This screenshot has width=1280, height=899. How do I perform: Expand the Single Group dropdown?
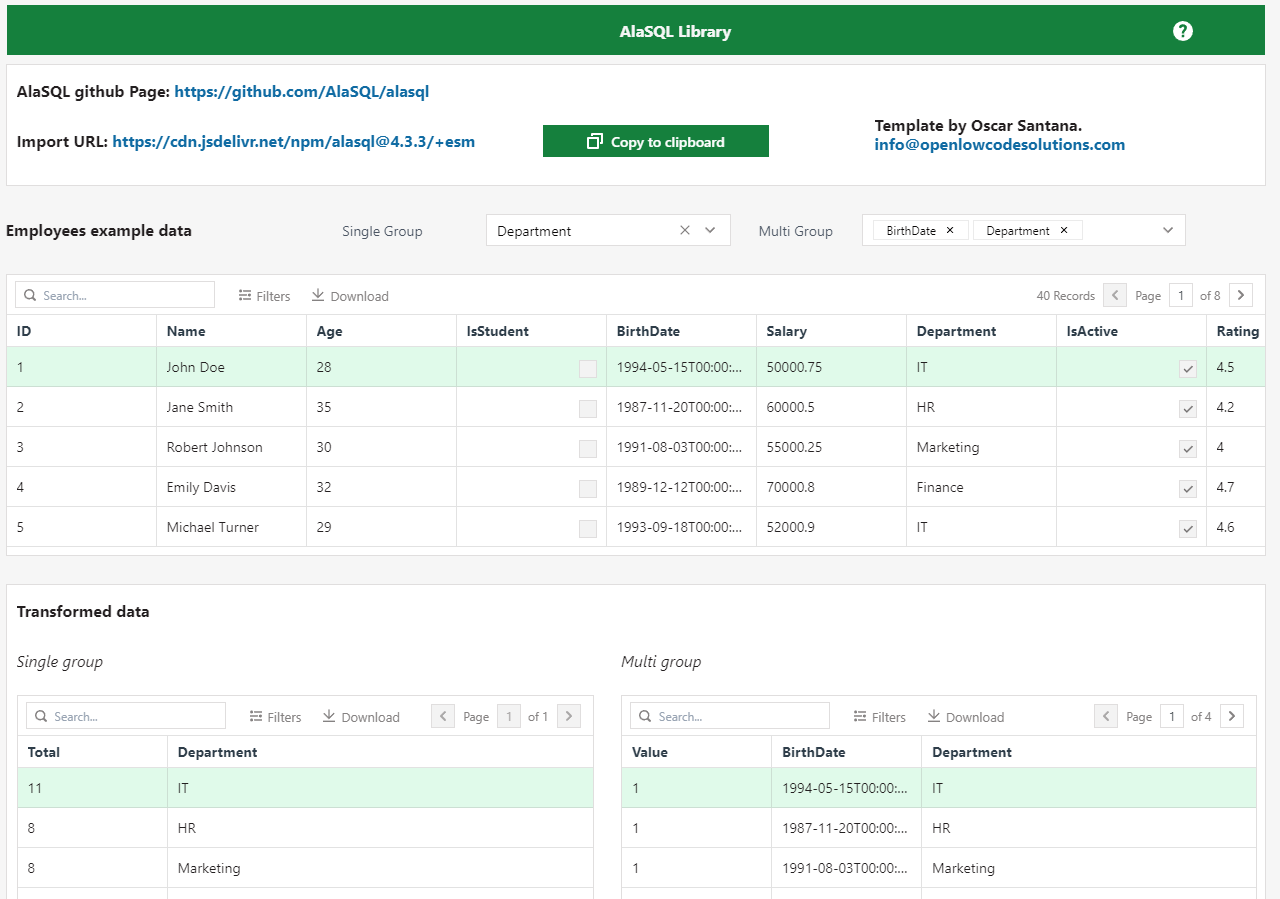(x=710, y=231)
